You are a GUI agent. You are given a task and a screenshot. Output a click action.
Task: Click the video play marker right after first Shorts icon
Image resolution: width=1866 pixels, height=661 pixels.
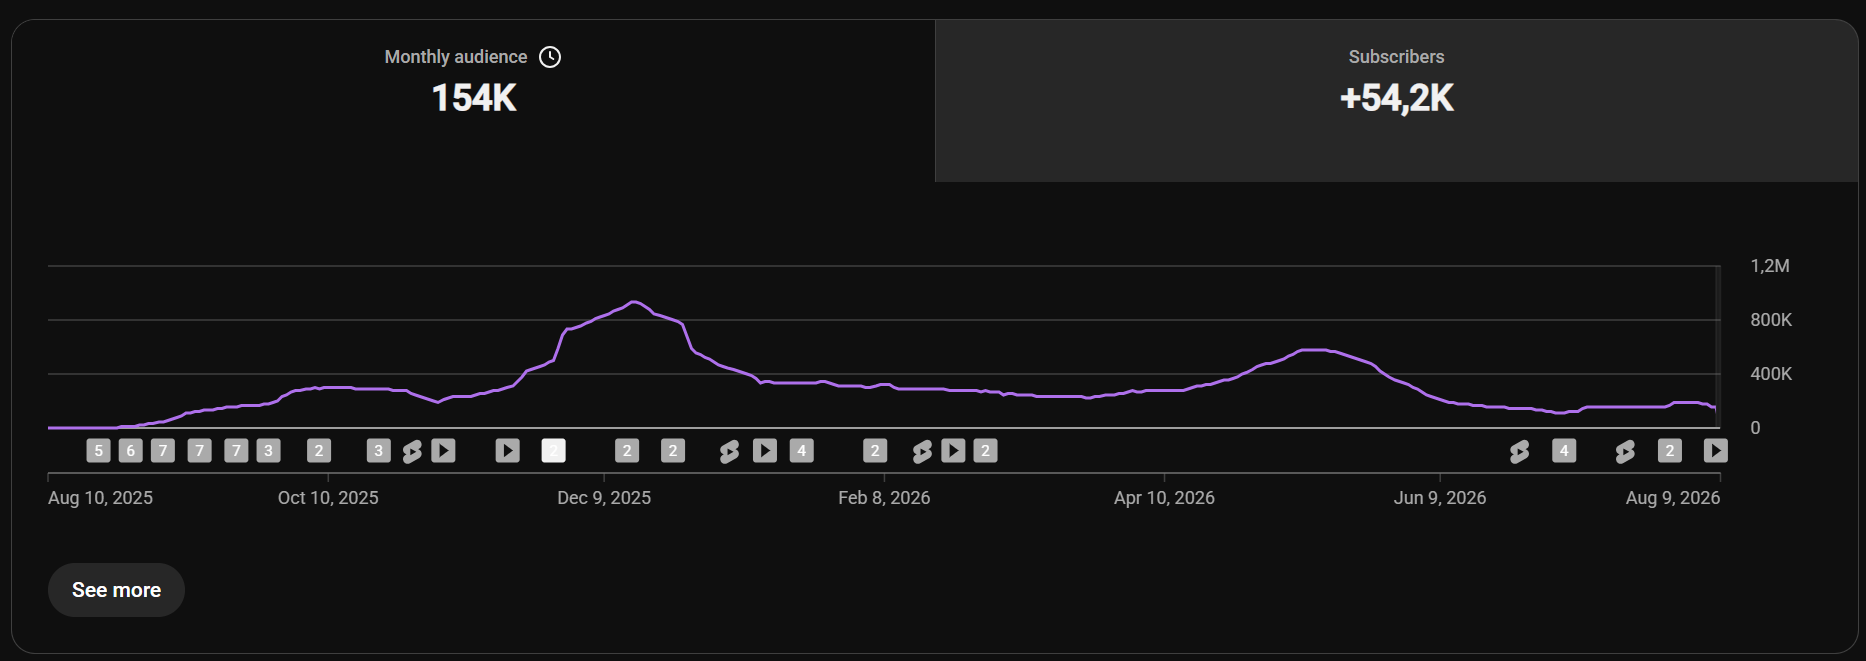coord(444,451)
